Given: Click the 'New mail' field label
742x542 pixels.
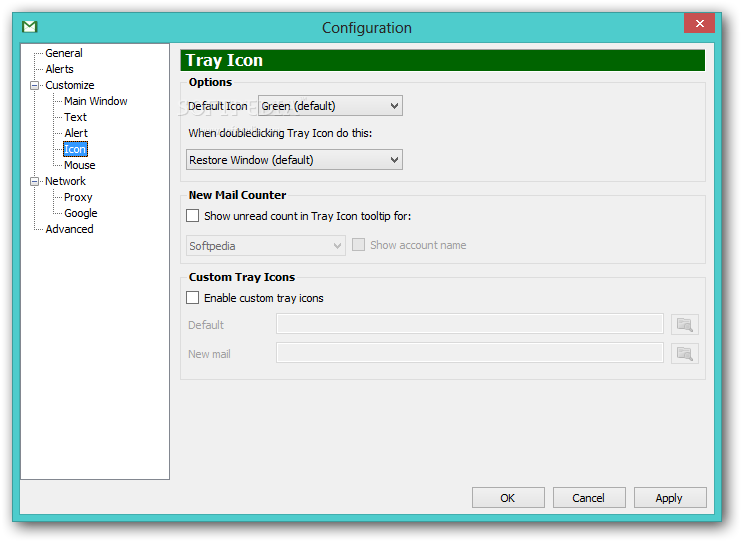Looking at the screenshot, I should pyautogui.click(x=209, y=354).
